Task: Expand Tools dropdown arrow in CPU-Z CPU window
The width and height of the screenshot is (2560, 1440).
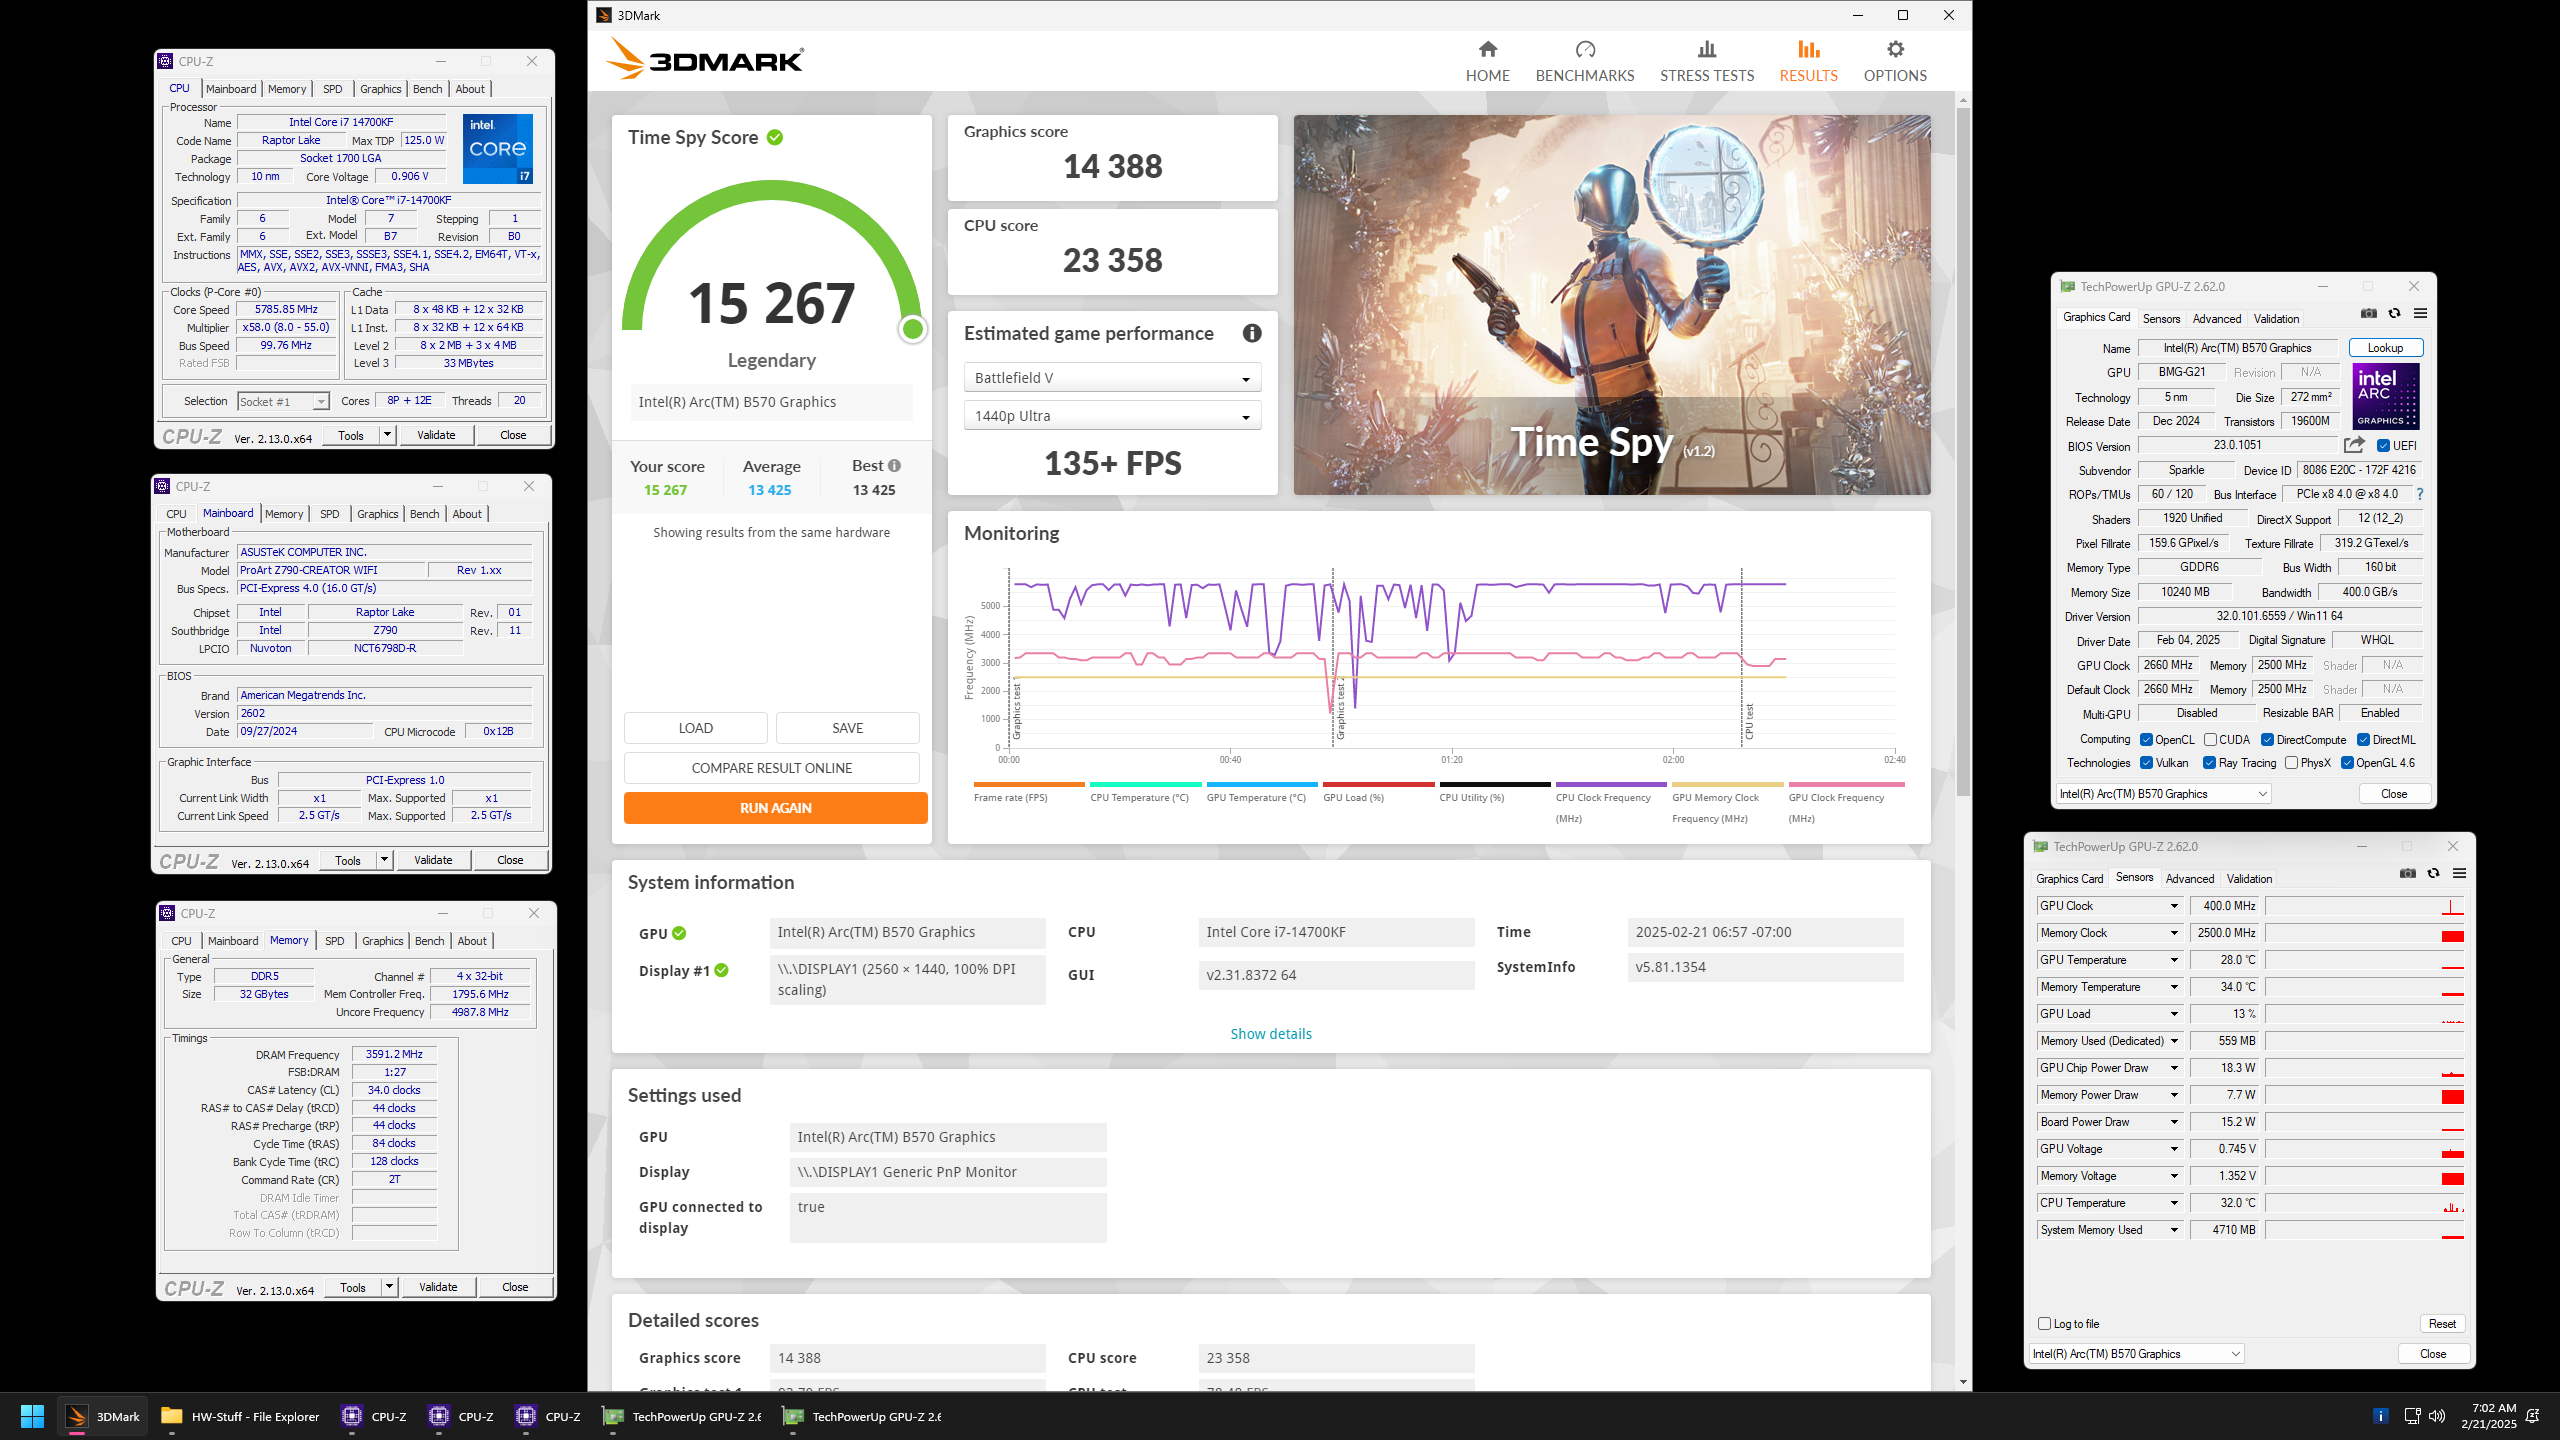Action: pos(387,435)
